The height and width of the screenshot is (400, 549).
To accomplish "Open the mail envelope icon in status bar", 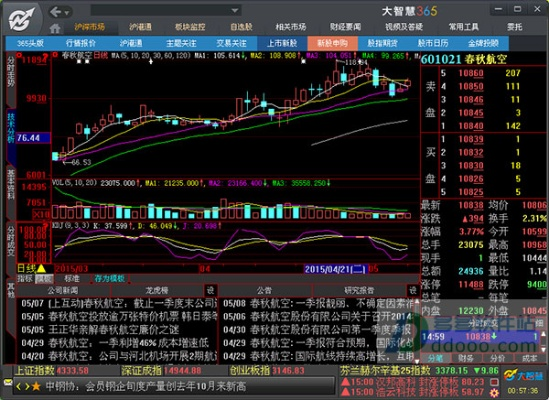I will (x=8, y=382).
